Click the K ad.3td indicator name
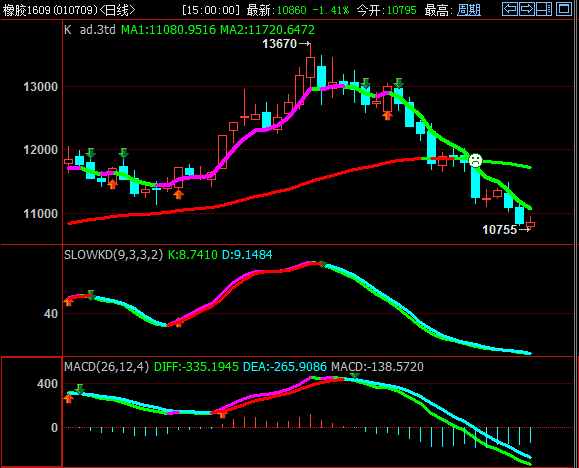This screenshot has width=579, height=468. click(90, 30)
